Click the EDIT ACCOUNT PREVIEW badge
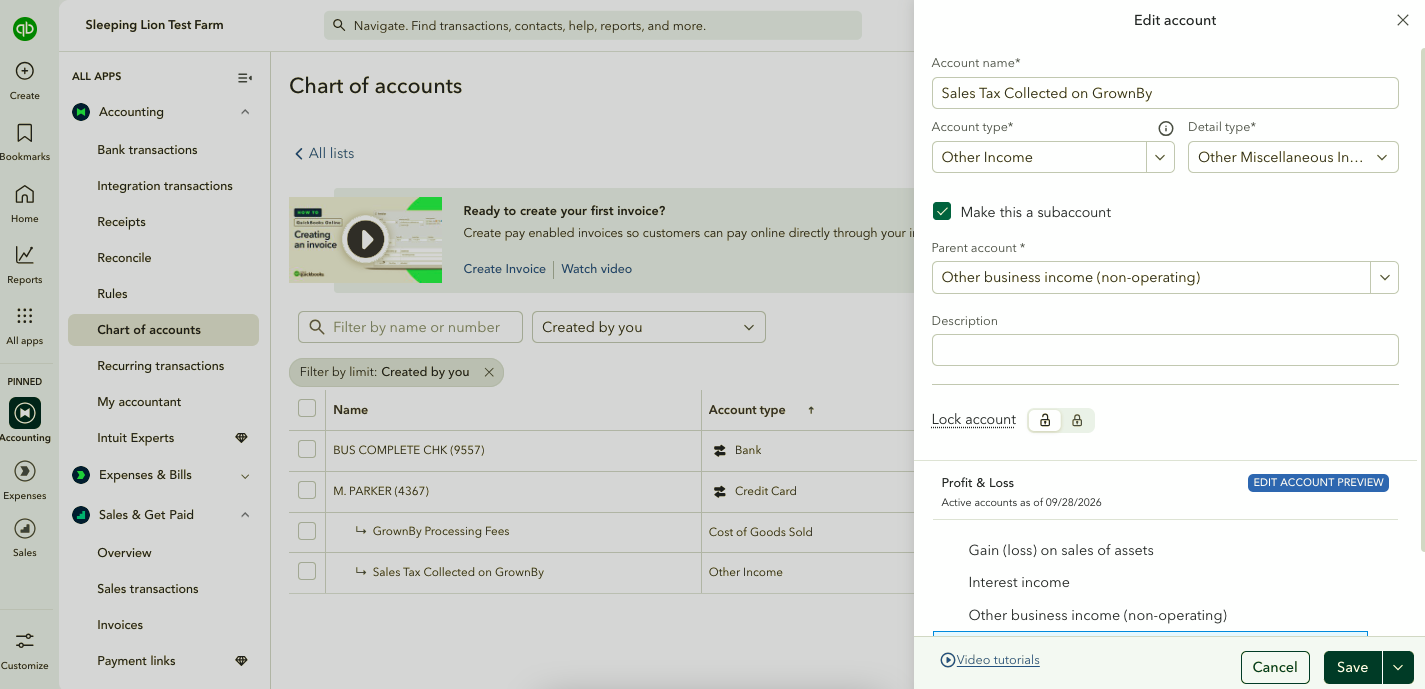Screen dimensions: 1425x689 tap(1319, 483)
